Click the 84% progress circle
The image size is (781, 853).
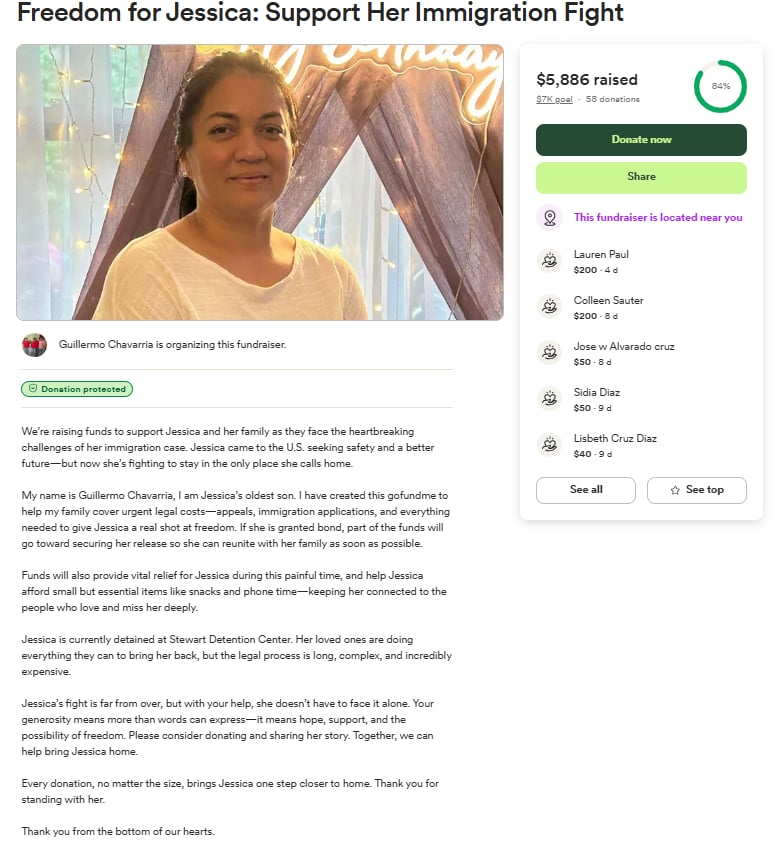click(720, 86)
